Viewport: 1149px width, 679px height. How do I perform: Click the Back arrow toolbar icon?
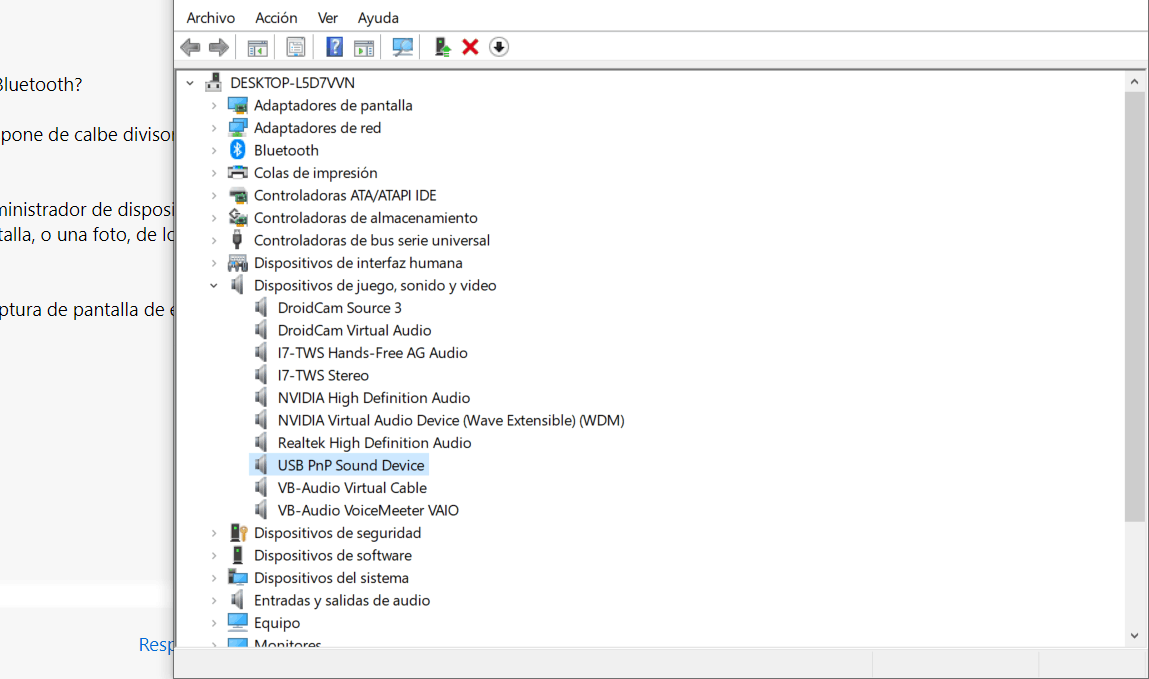[x=191, y=48]
